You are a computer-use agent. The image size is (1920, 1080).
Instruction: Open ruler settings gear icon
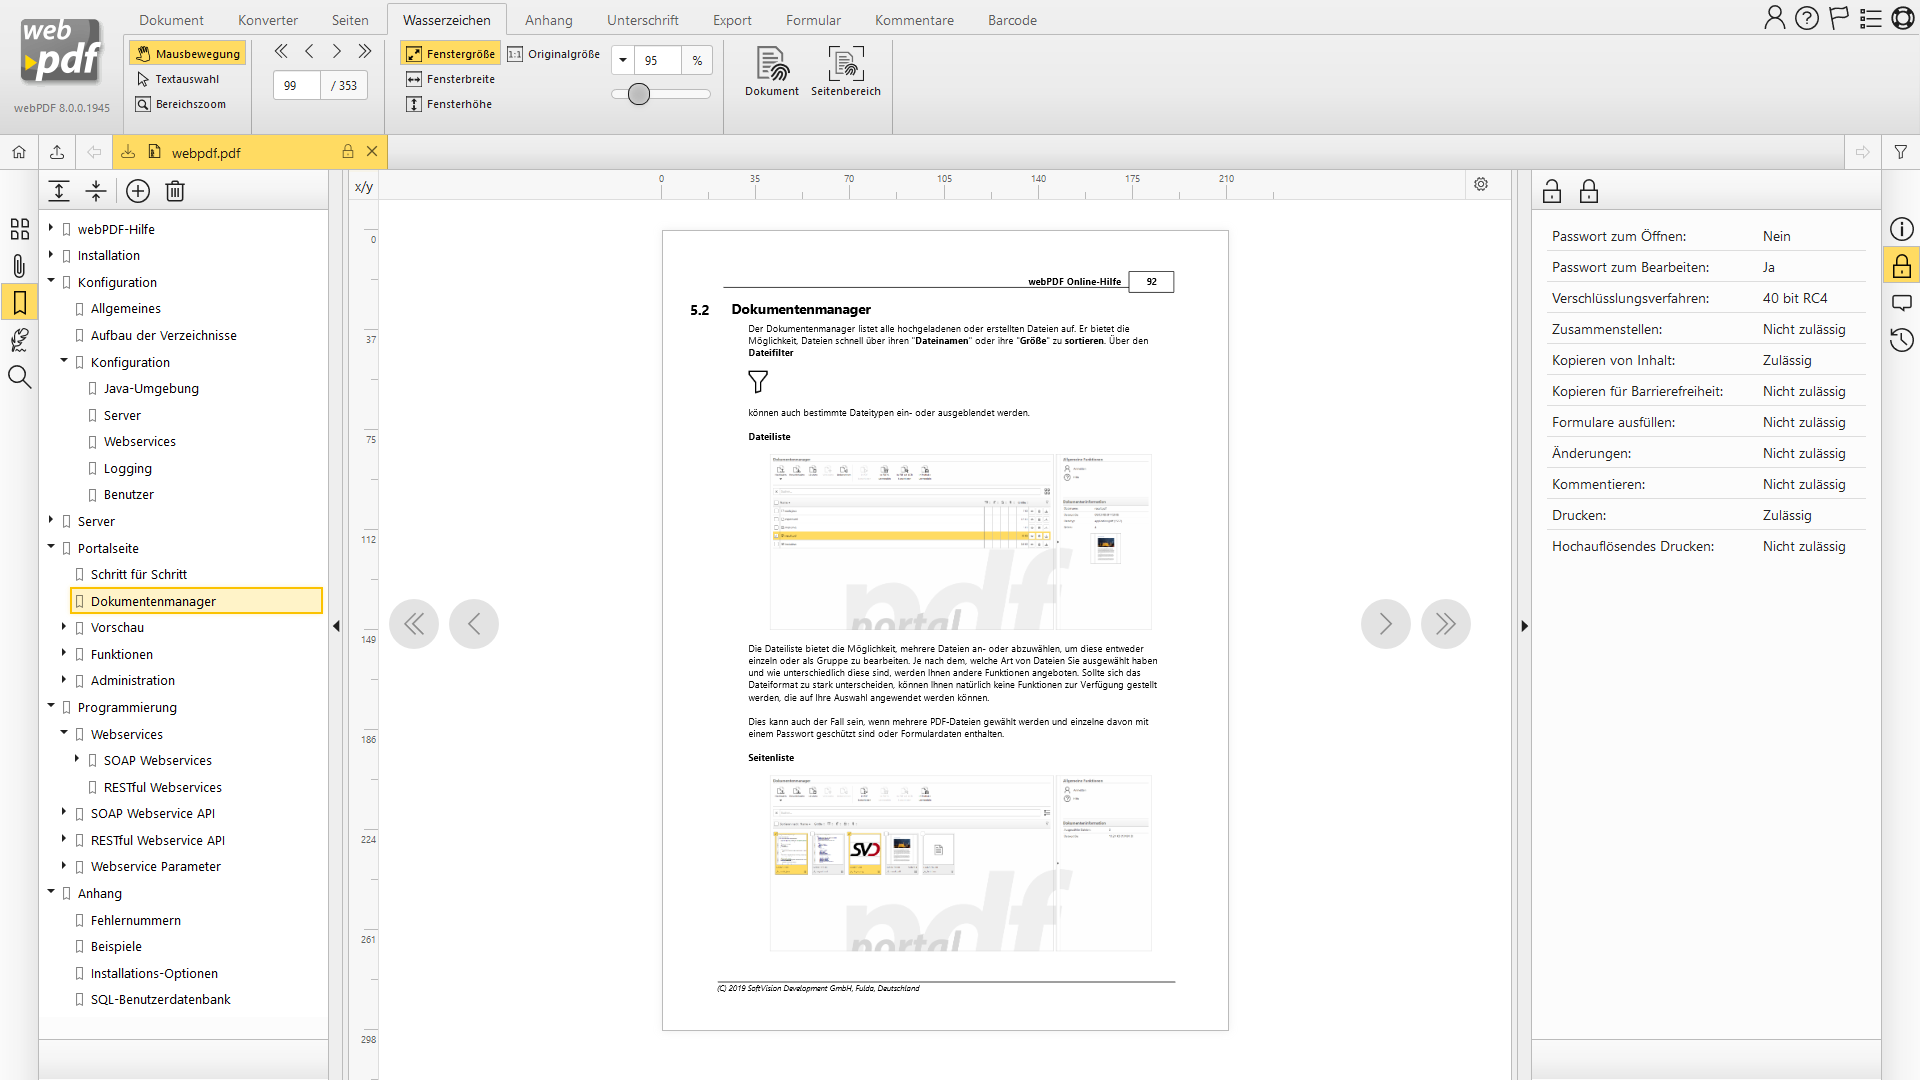[1481, 184]
